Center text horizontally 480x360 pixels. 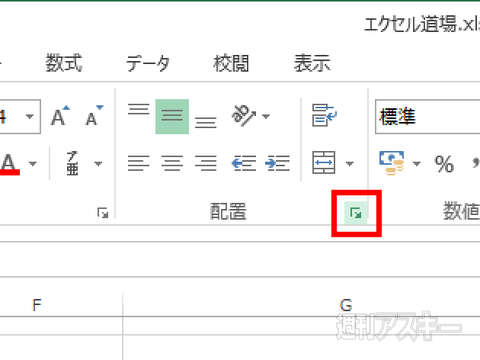(x=172, y=163)
